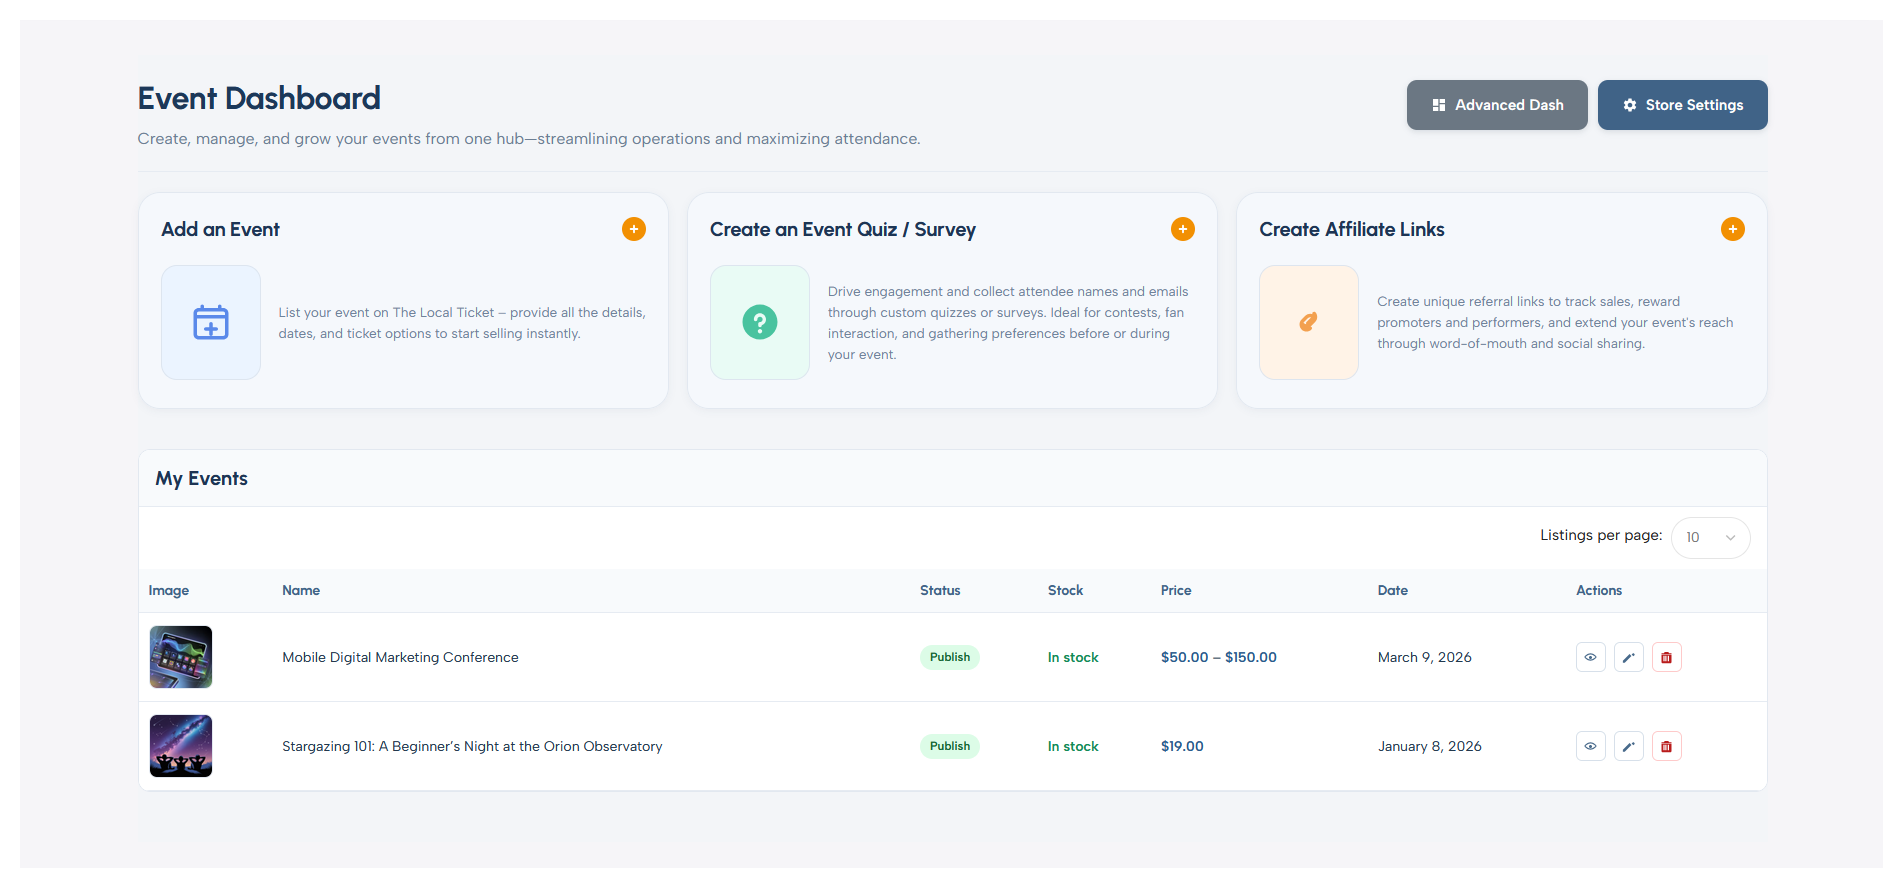Click the $19.00 price
Image resolution: width=1903 pixels, height=888 pixels.
click(x=1182, y=746)
